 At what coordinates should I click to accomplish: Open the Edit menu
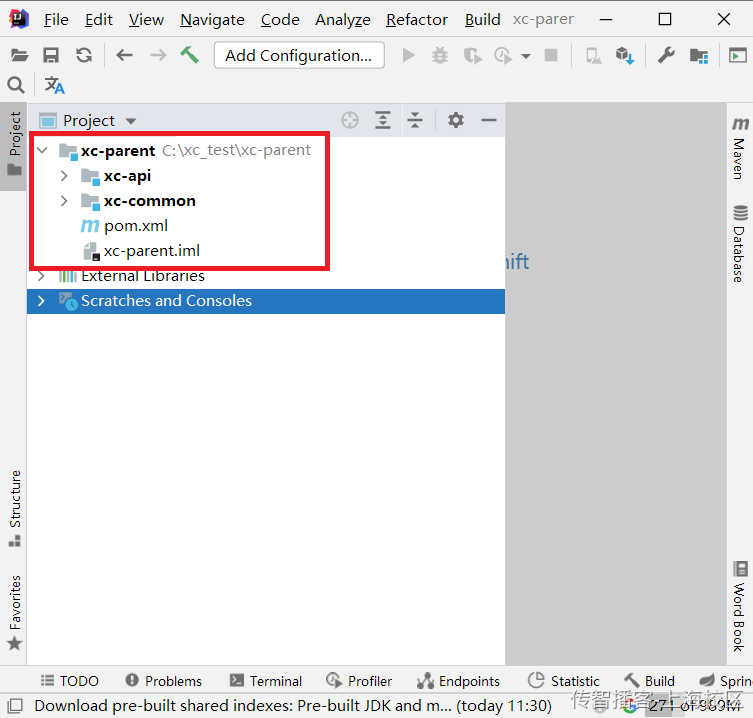coord(98,20)
